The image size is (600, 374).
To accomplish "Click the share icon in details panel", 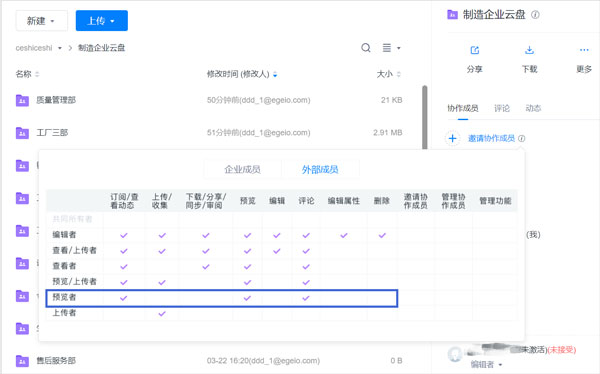I will [474, 50].
